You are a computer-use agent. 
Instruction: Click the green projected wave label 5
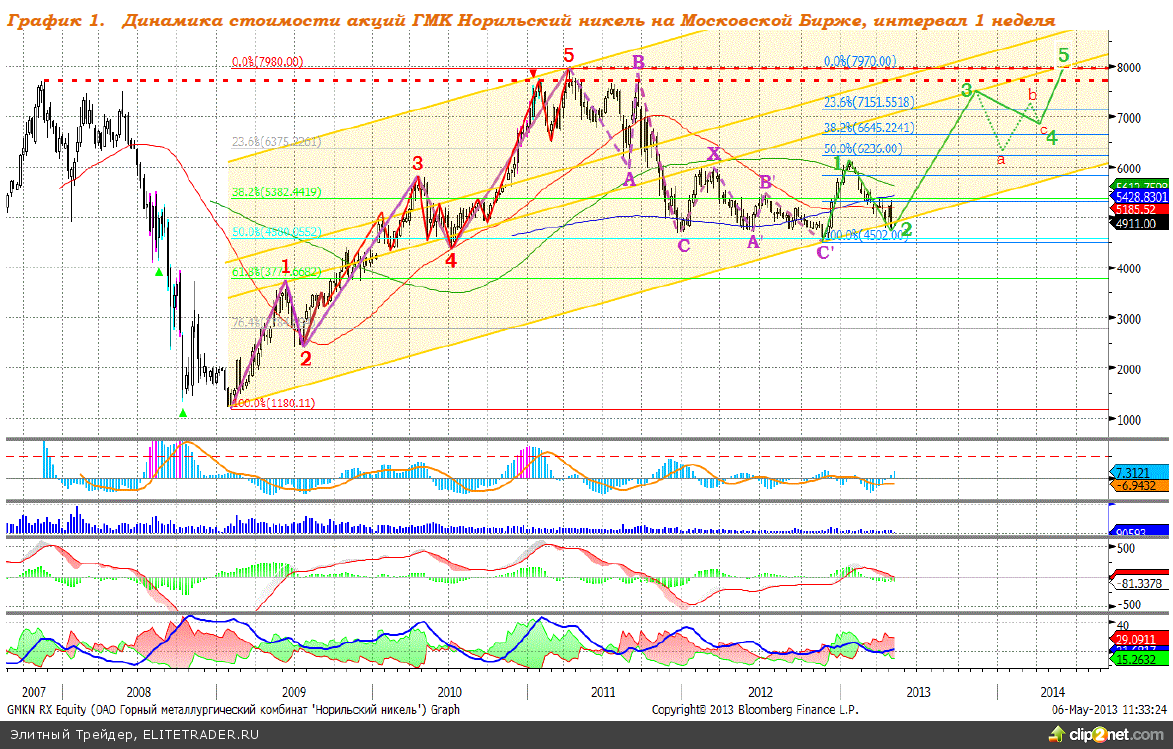[1064, 55]
